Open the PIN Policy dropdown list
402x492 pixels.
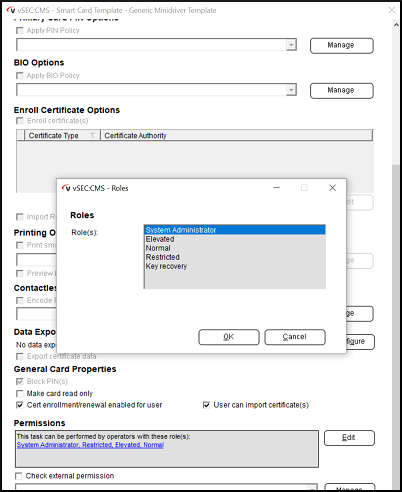coord(291,45)
